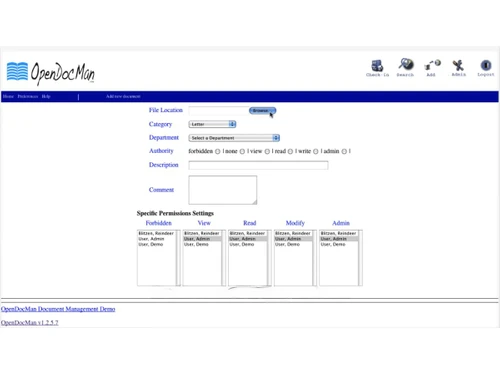Click the Authority label link
This screenshot has width=500, height=375.
click(x=161, y=151)
